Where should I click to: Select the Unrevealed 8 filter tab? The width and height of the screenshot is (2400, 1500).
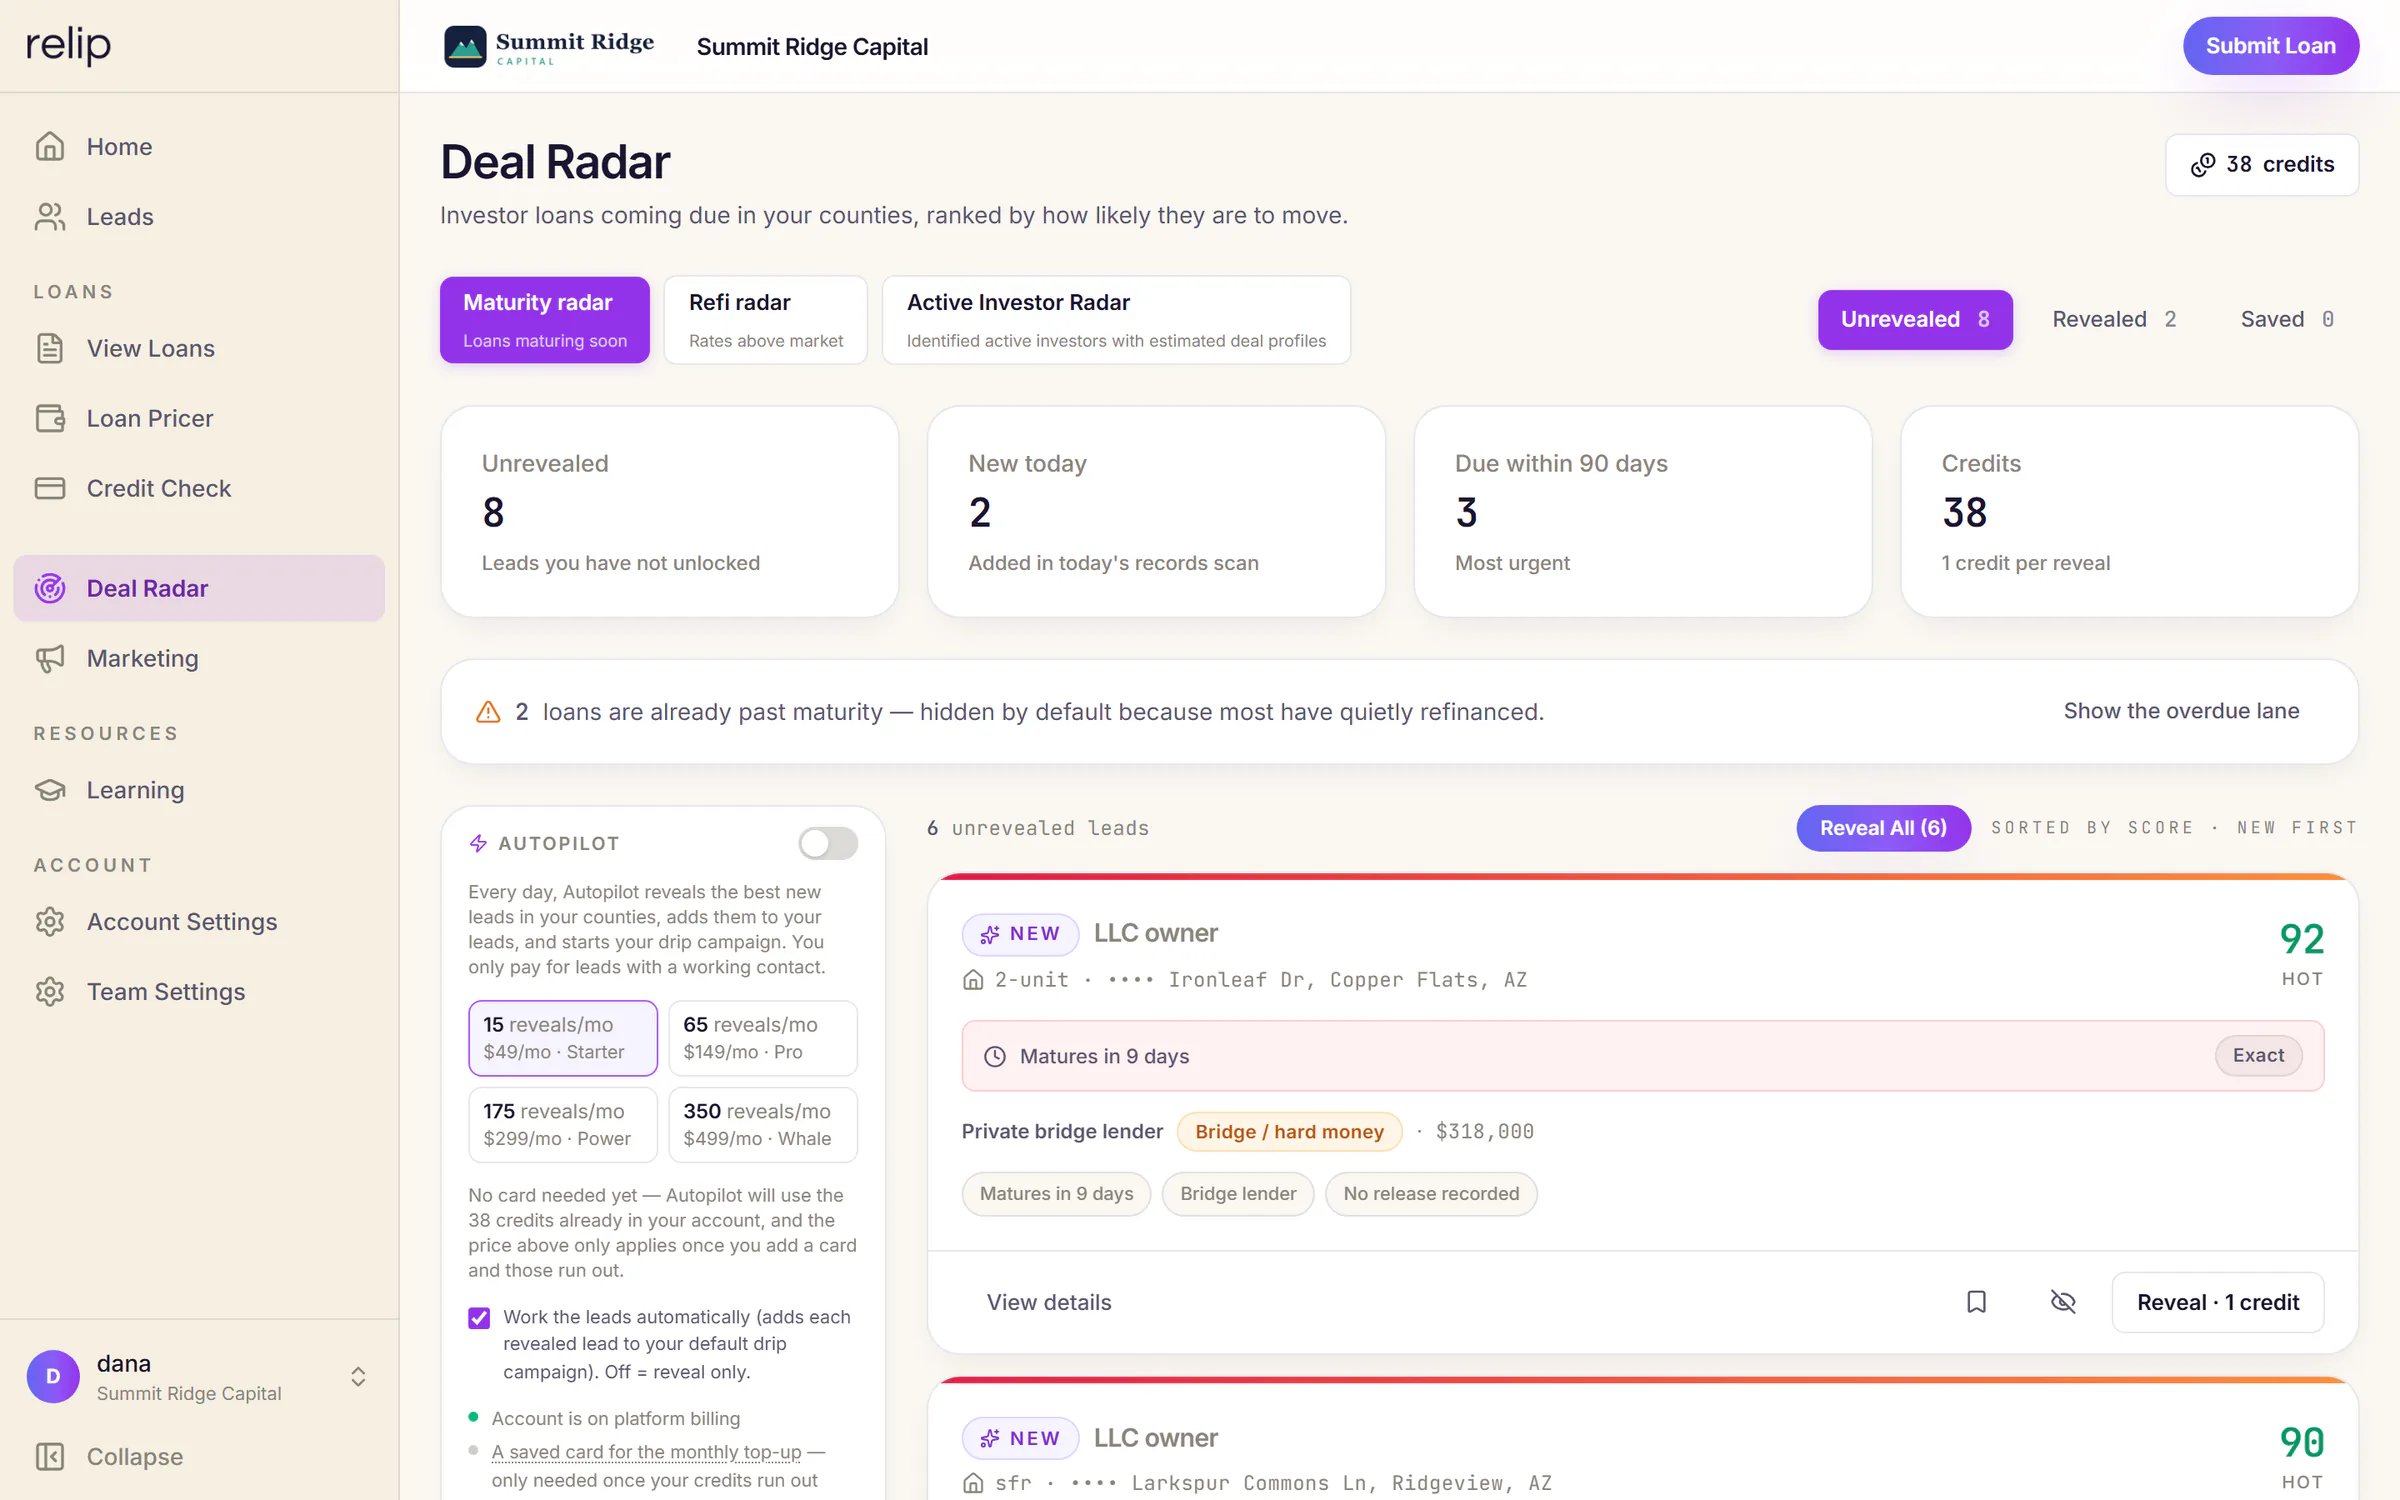point(1915,319)
